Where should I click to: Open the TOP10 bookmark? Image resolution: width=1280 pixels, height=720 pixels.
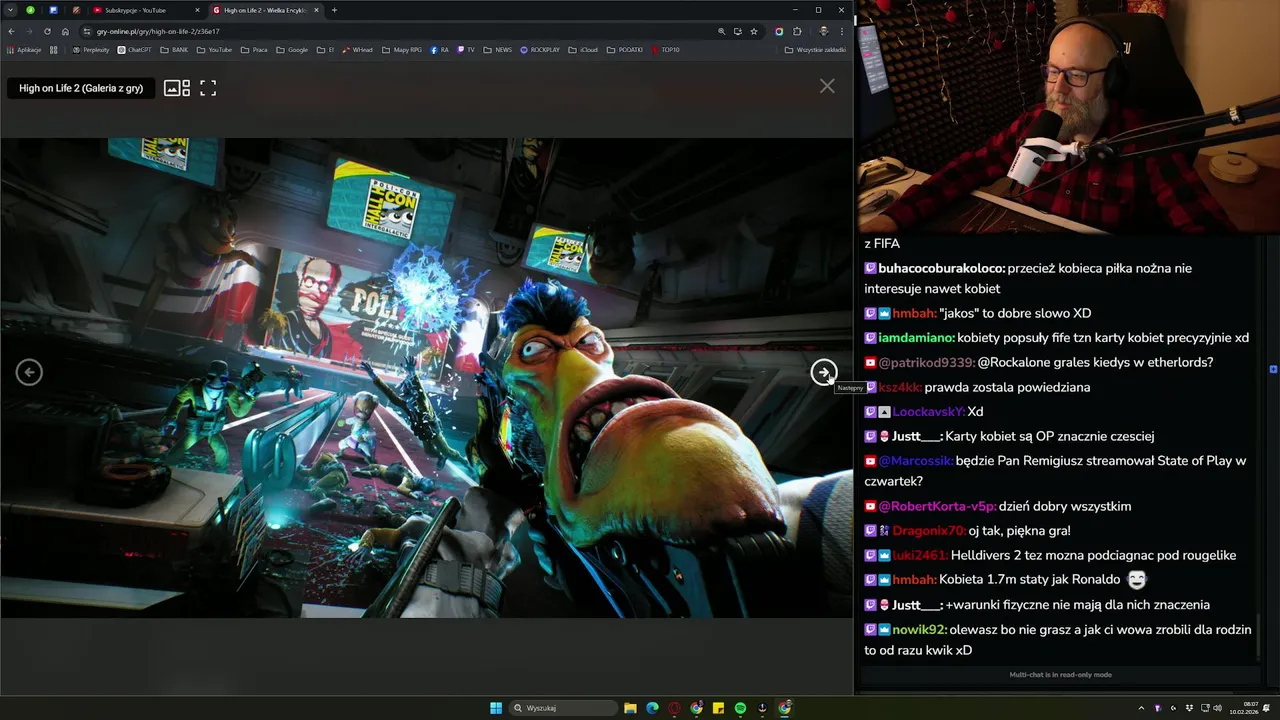click(x=665, y=49)
